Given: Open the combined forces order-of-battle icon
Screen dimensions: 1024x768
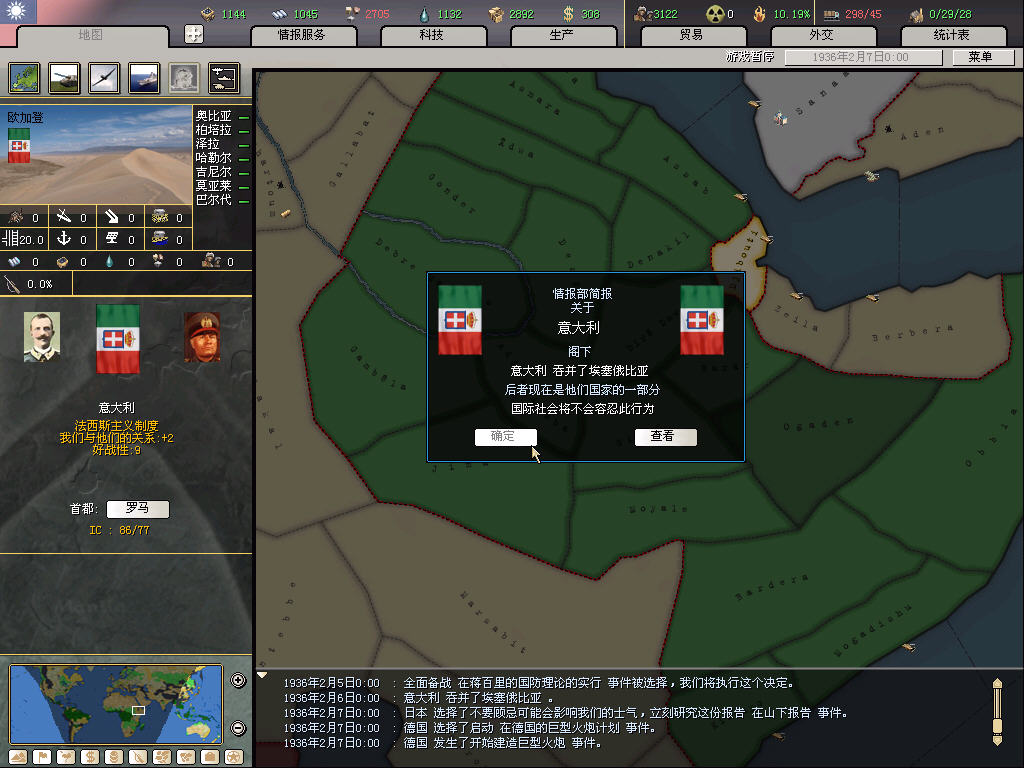Looking at the screenshot, I should click(x=224, y=78).
